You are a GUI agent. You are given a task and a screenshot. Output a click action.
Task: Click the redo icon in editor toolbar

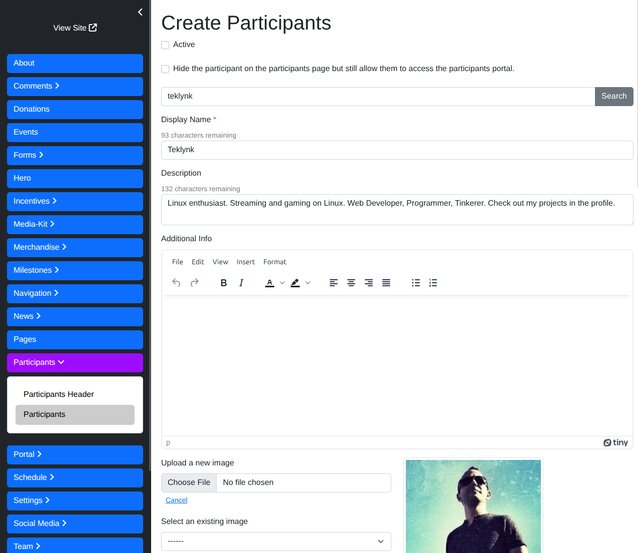point(195,283)
